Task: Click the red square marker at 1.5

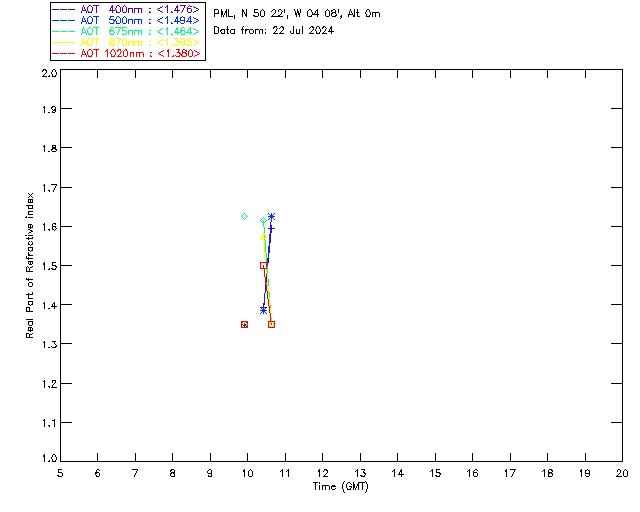Action: pos(263,266)
